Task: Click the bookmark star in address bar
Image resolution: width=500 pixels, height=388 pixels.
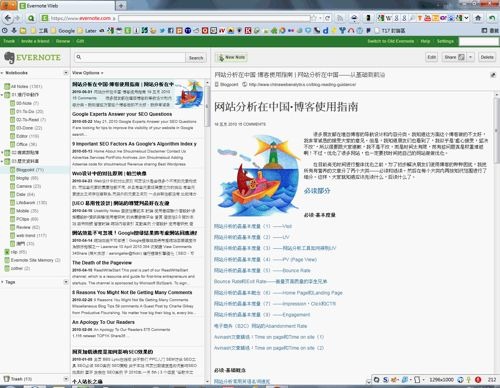Action: (x=314, y=18)
